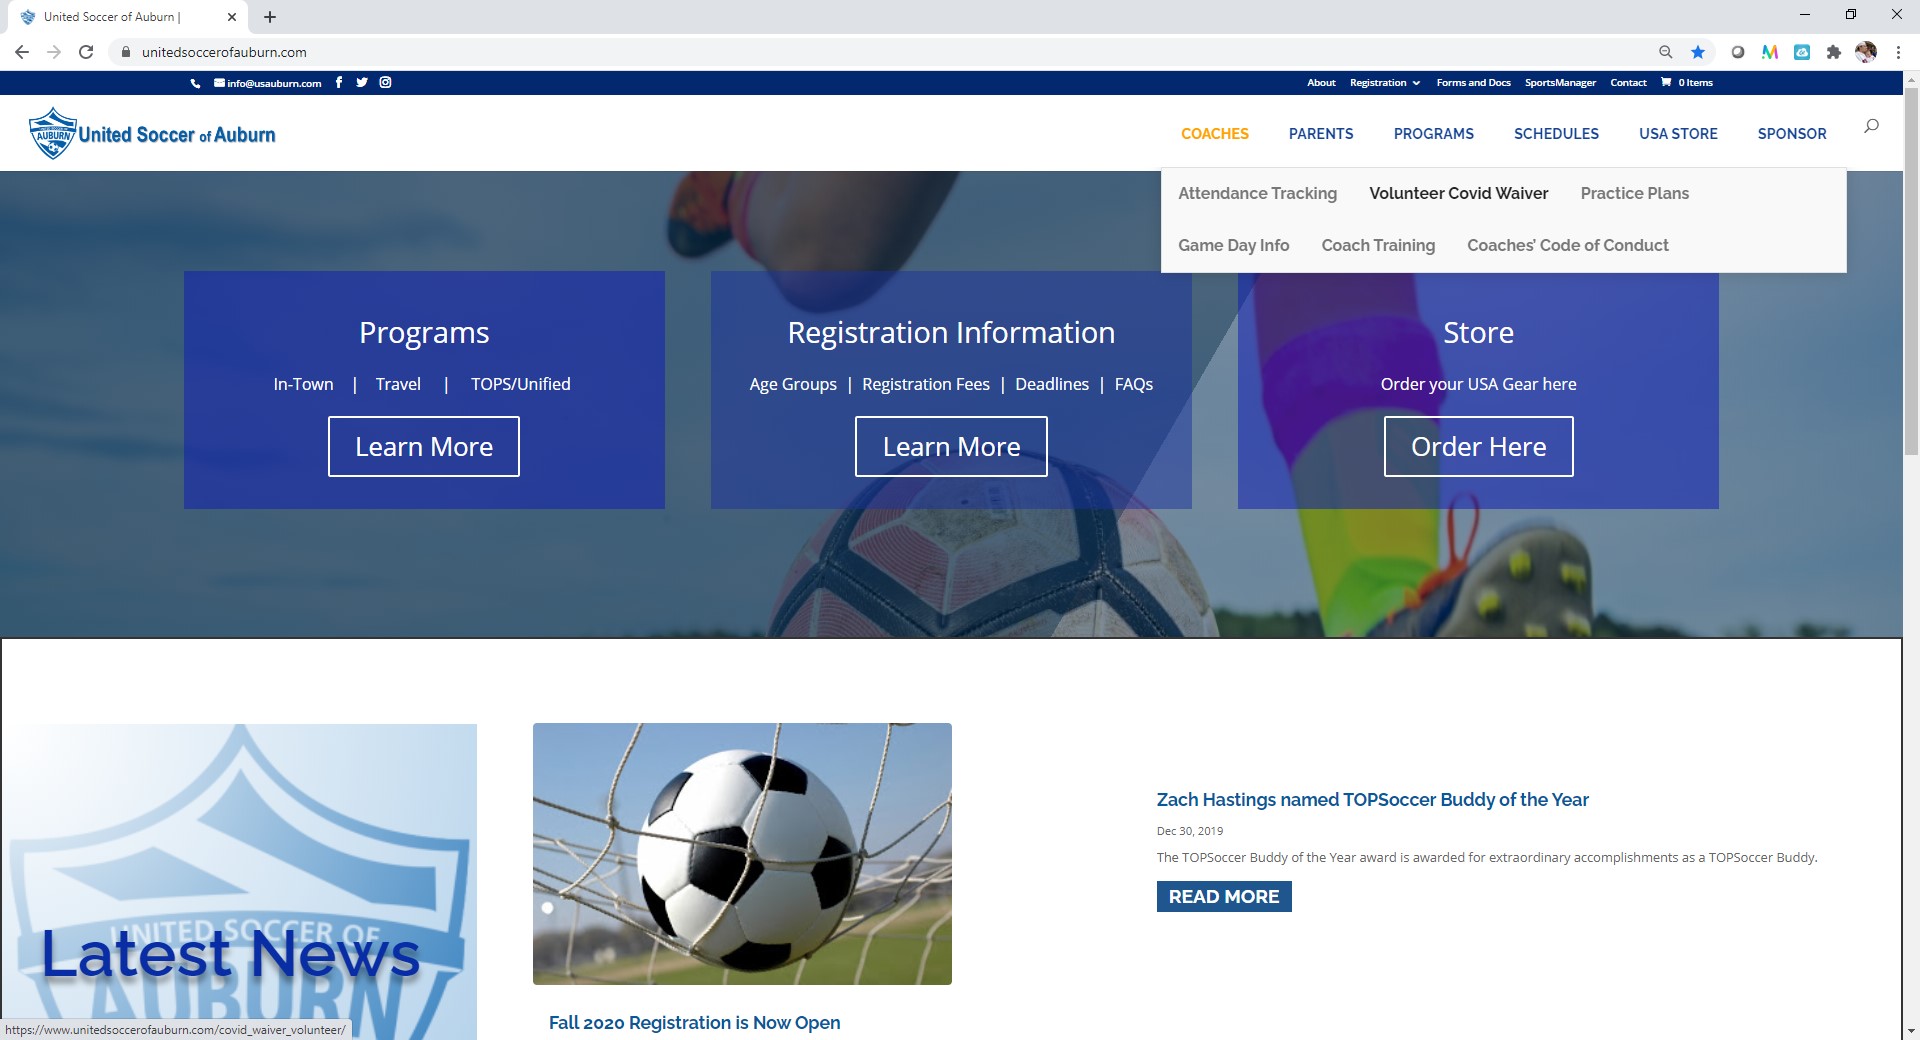Click the teal square extension icon
The width and height of the screenshot is (1920, 1040).
[x=1802, y=52]
